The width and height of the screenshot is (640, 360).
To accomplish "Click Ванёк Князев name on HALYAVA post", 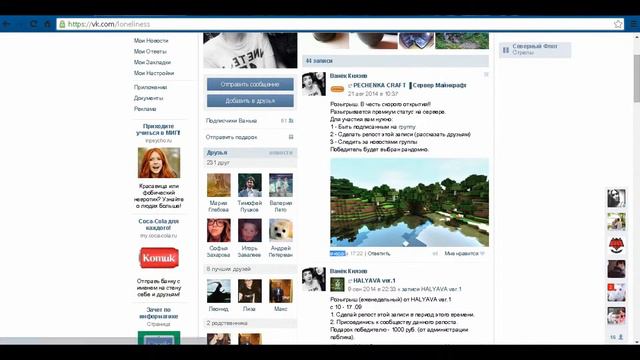I will coord(349,271).
